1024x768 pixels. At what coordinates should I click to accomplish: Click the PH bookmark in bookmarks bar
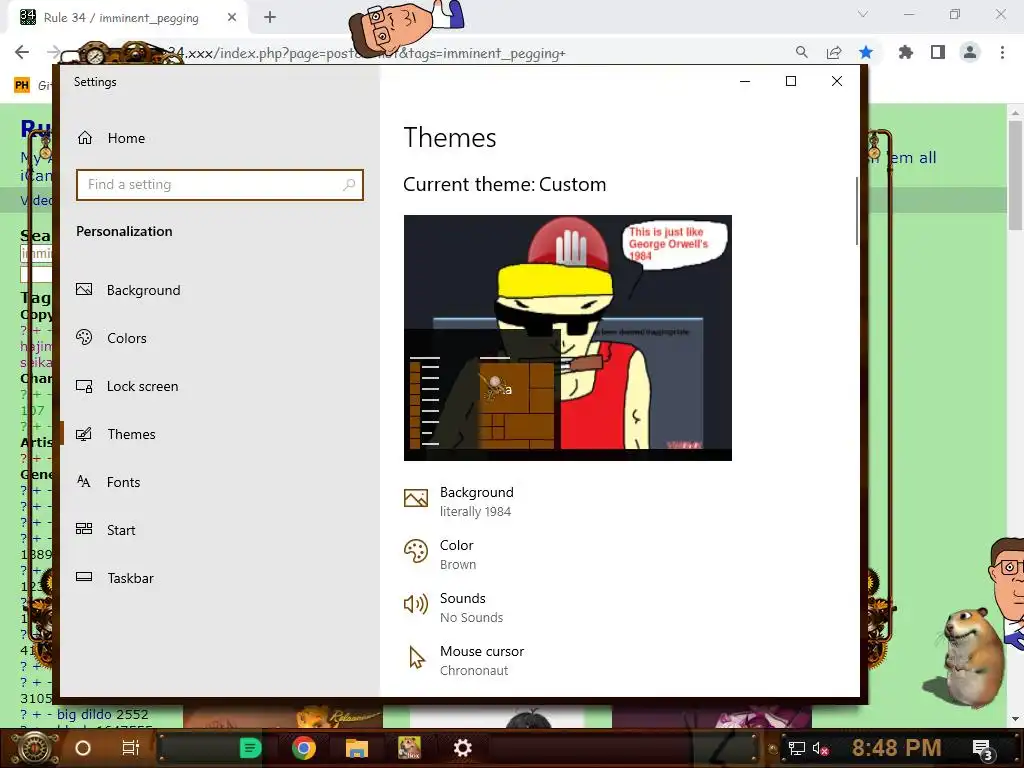[22, 85]
